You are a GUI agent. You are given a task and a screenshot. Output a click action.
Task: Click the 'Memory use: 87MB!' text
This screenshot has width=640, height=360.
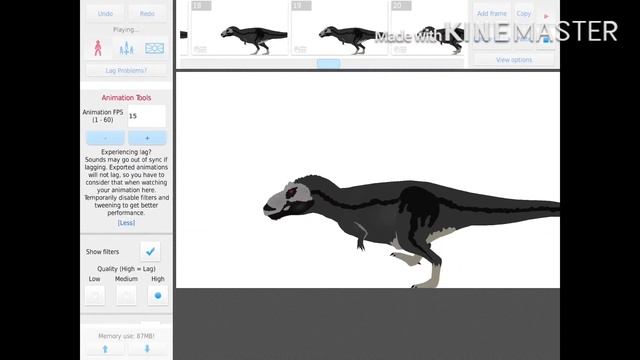(126, 336)
